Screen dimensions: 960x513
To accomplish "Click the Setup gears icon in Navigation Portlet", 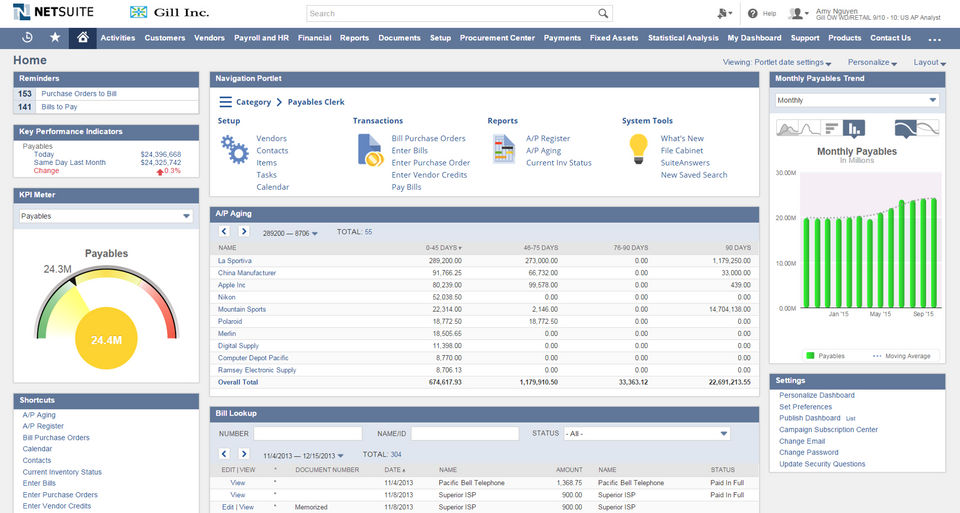I will click(234, 150).
